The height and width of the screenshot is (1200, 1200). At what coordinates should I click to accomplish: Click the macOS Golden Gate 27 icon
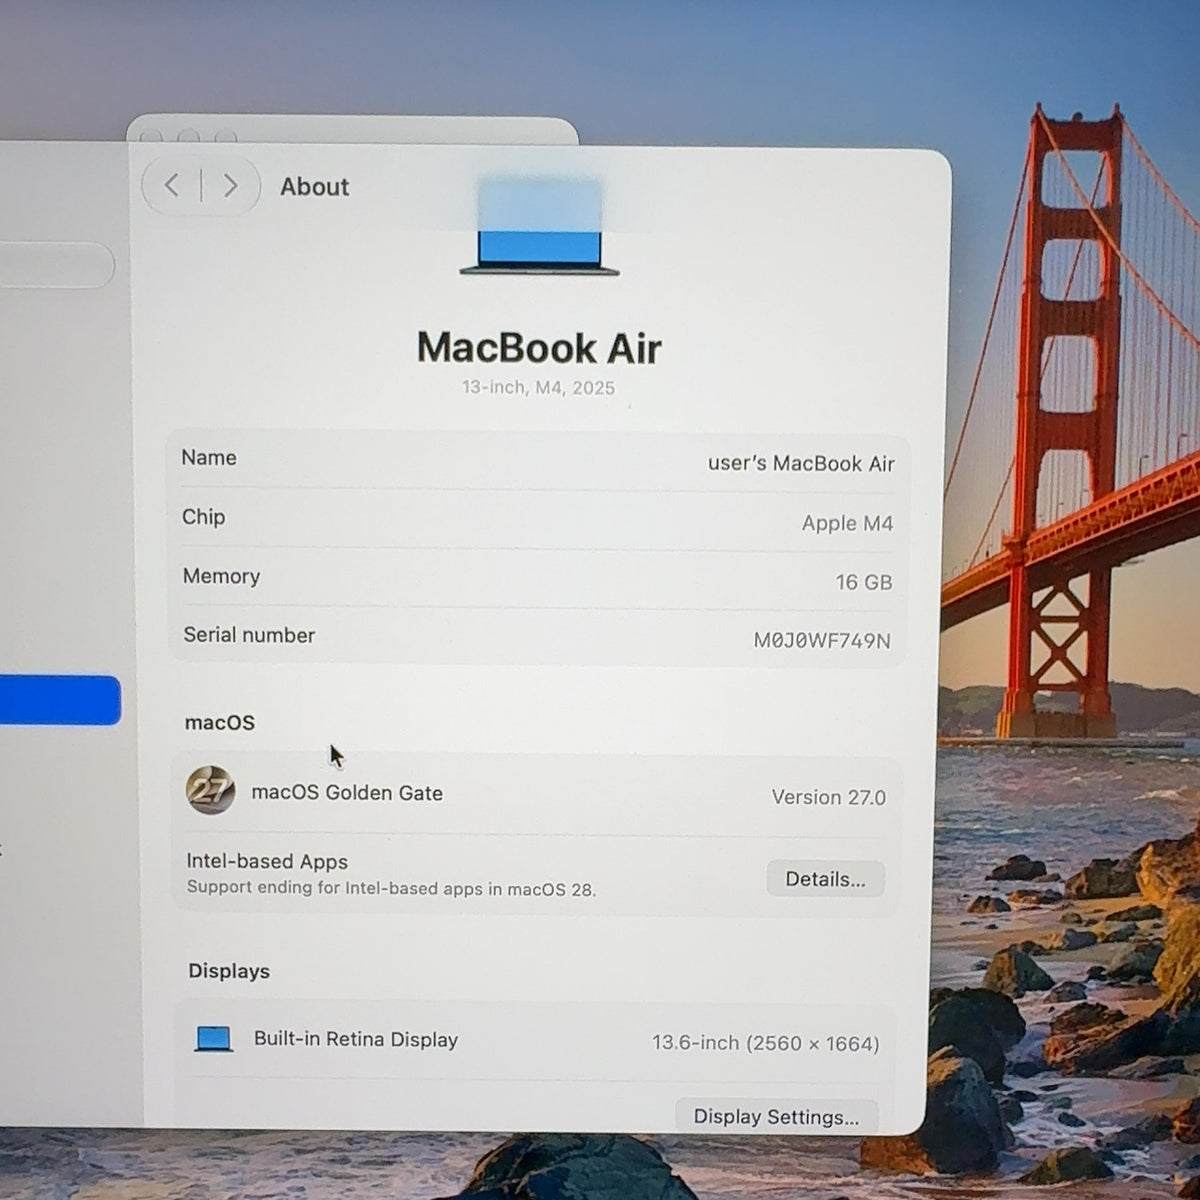[210, 790]
